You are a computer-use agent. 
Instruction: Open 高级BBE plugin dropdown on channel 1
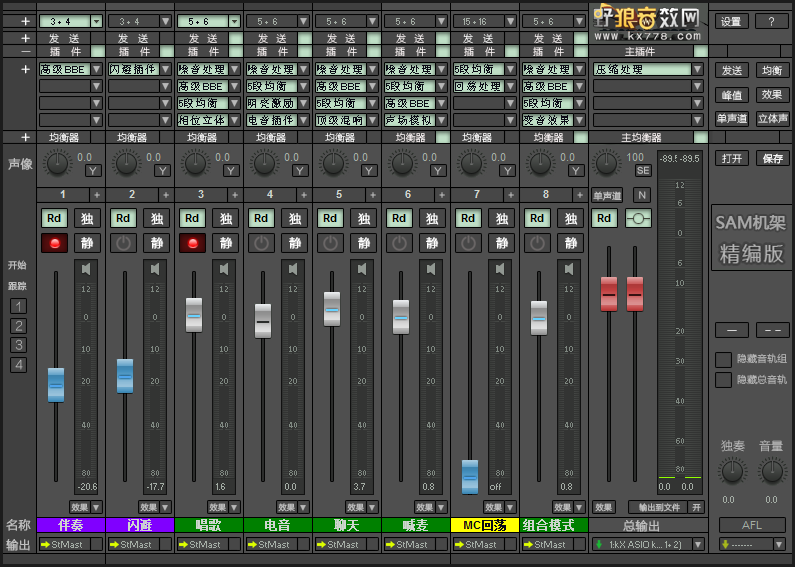pyautogui.click(x=96, y=69)
